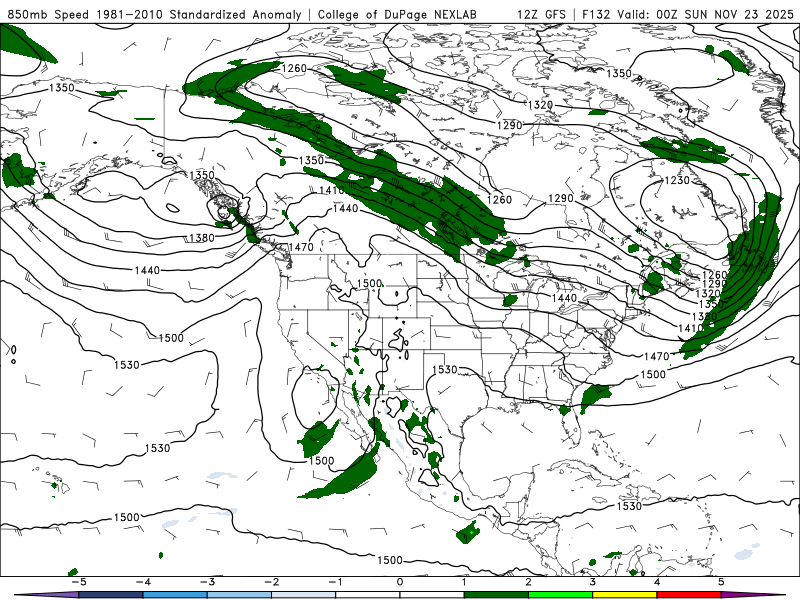Click the navy -5 to -4 colorbar segment
This screenshot has width=800, height=600.
pos(111,595)
